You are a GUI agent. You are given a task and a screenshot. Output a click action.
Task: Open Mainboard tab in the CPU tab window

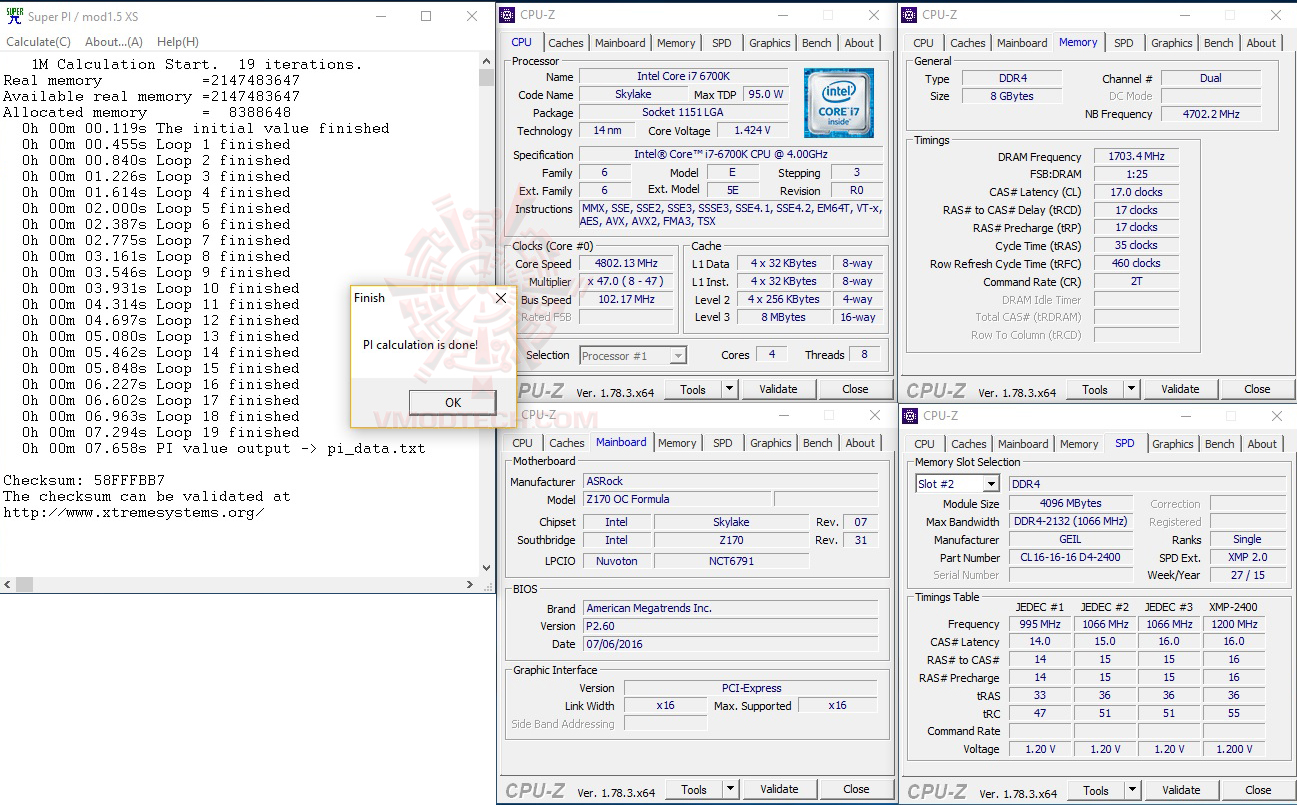(620, 43)
